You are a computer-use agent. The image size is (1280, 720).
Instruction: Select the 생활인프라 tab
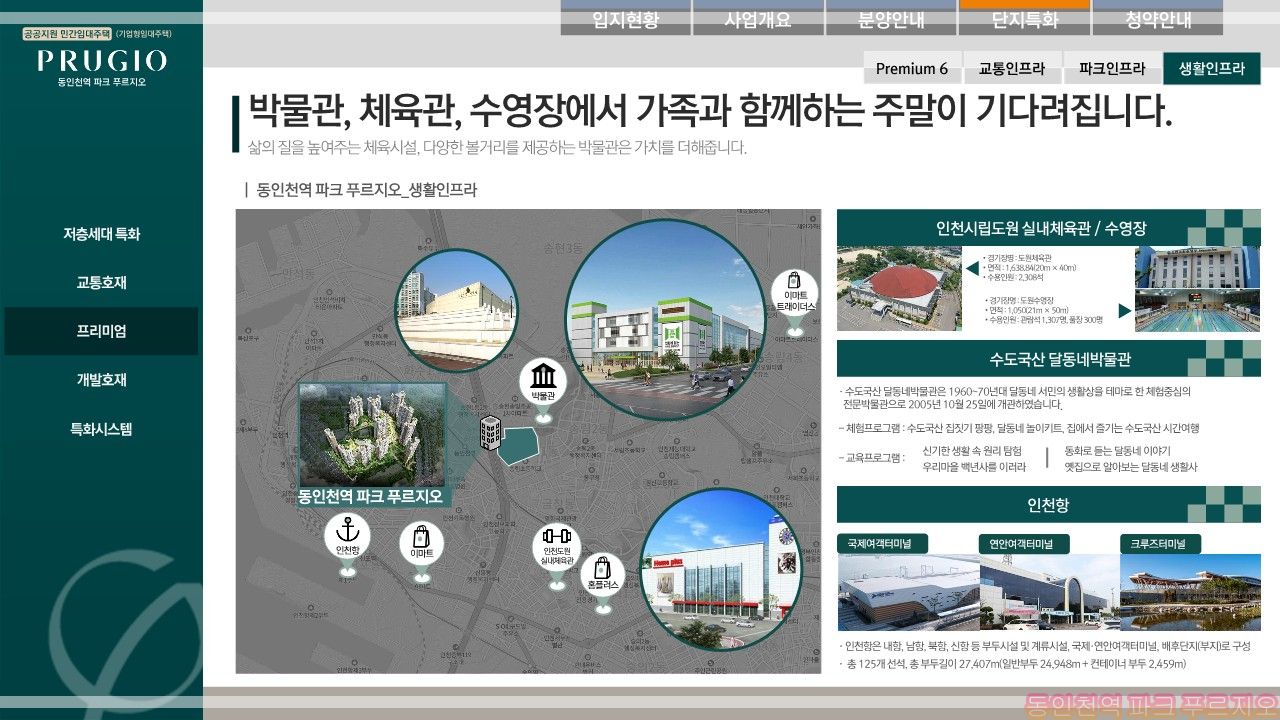click(x=1212, y=68)
